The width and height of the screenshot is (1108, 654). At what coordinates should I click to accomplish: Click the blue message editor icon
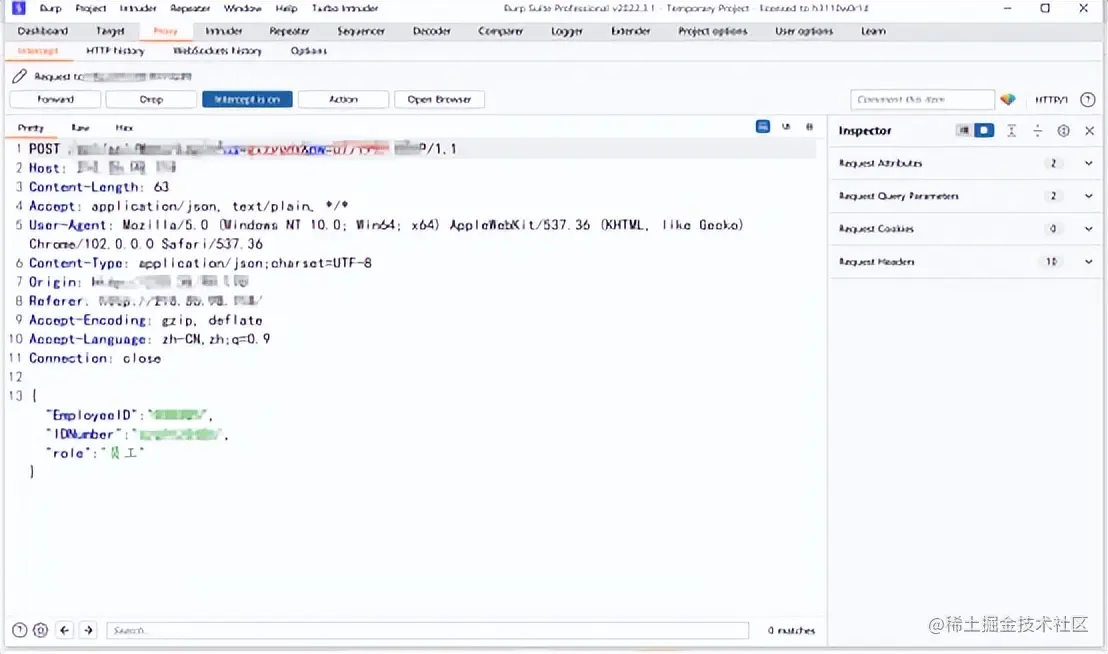coord(762,126)
